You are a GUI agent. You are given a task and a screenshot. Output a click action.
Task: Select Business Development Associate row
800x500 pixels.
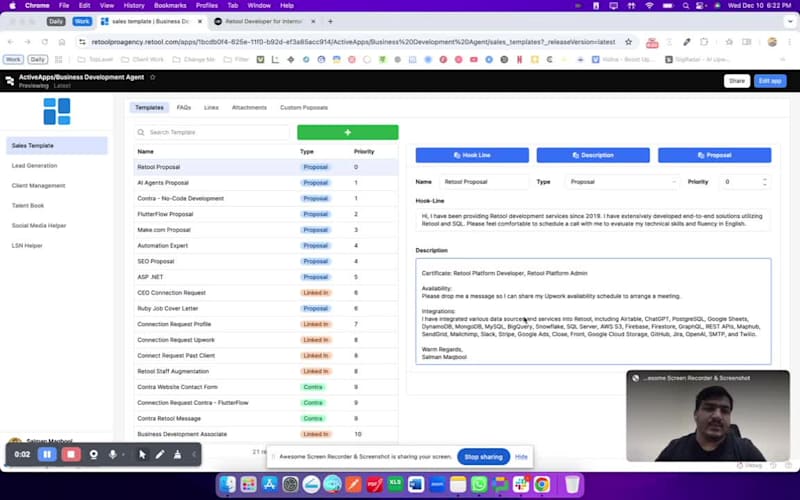point(265,434)
